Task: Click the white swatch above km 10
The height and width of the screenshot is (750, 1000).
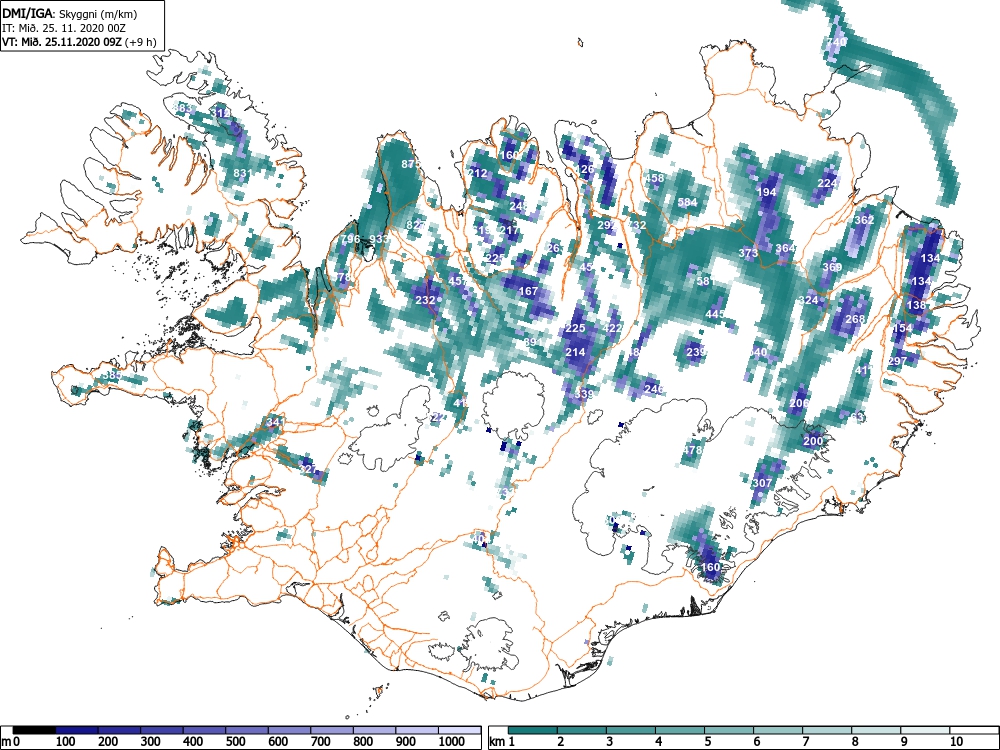Action: (x=973, y=730)
